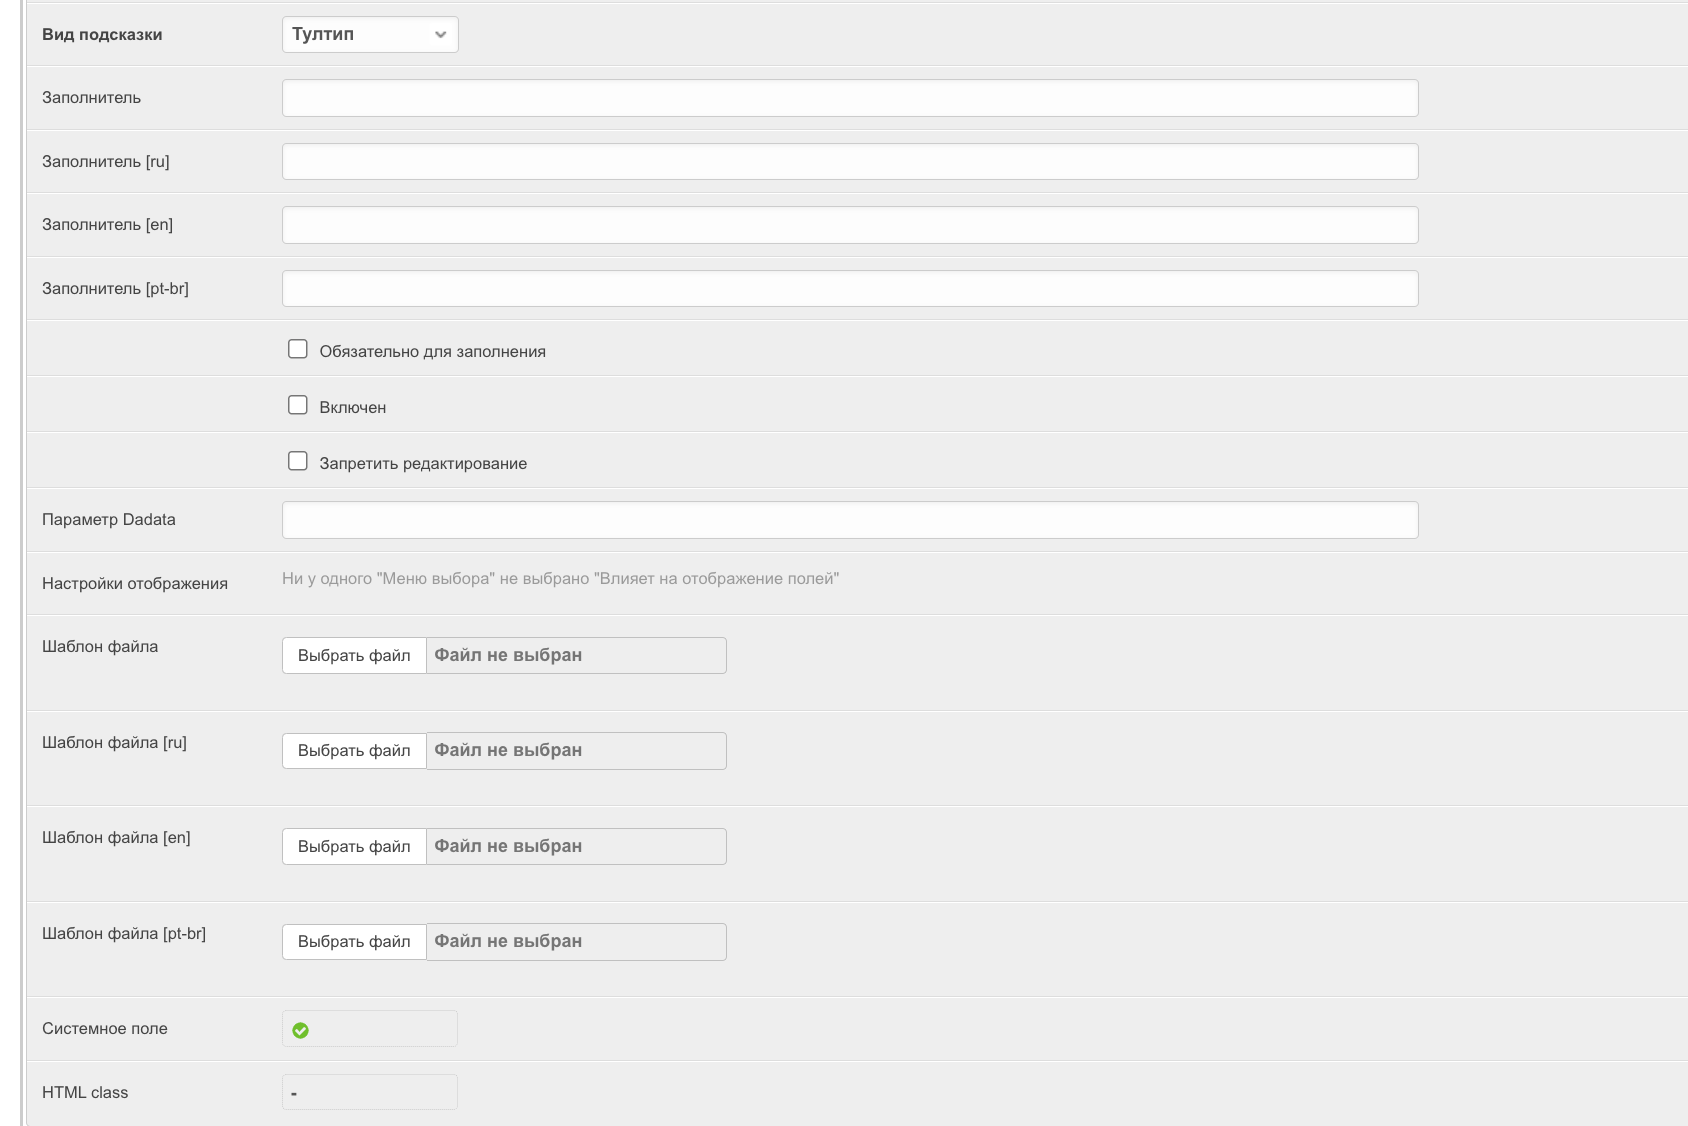This screenshot has height=1126, width=1688.
Task: Select file for Шаблон файла [pt-br]
Action: (354, 942)
